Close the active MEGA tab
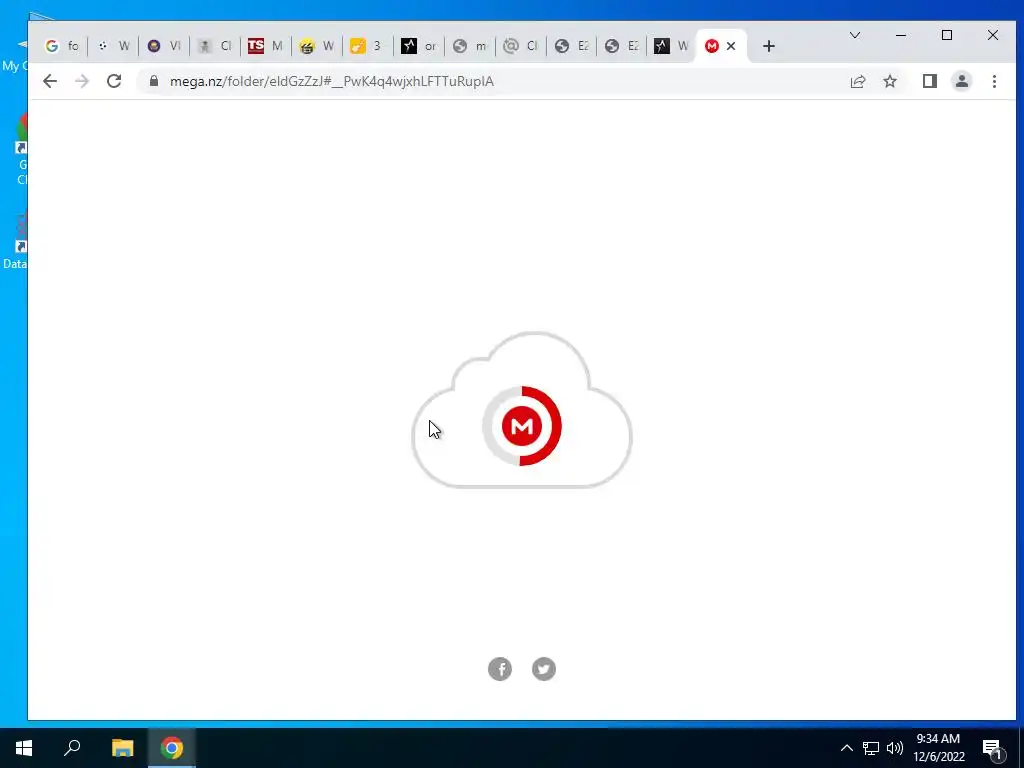This screenshot has width=1024, height=768. tap(731, 46)
